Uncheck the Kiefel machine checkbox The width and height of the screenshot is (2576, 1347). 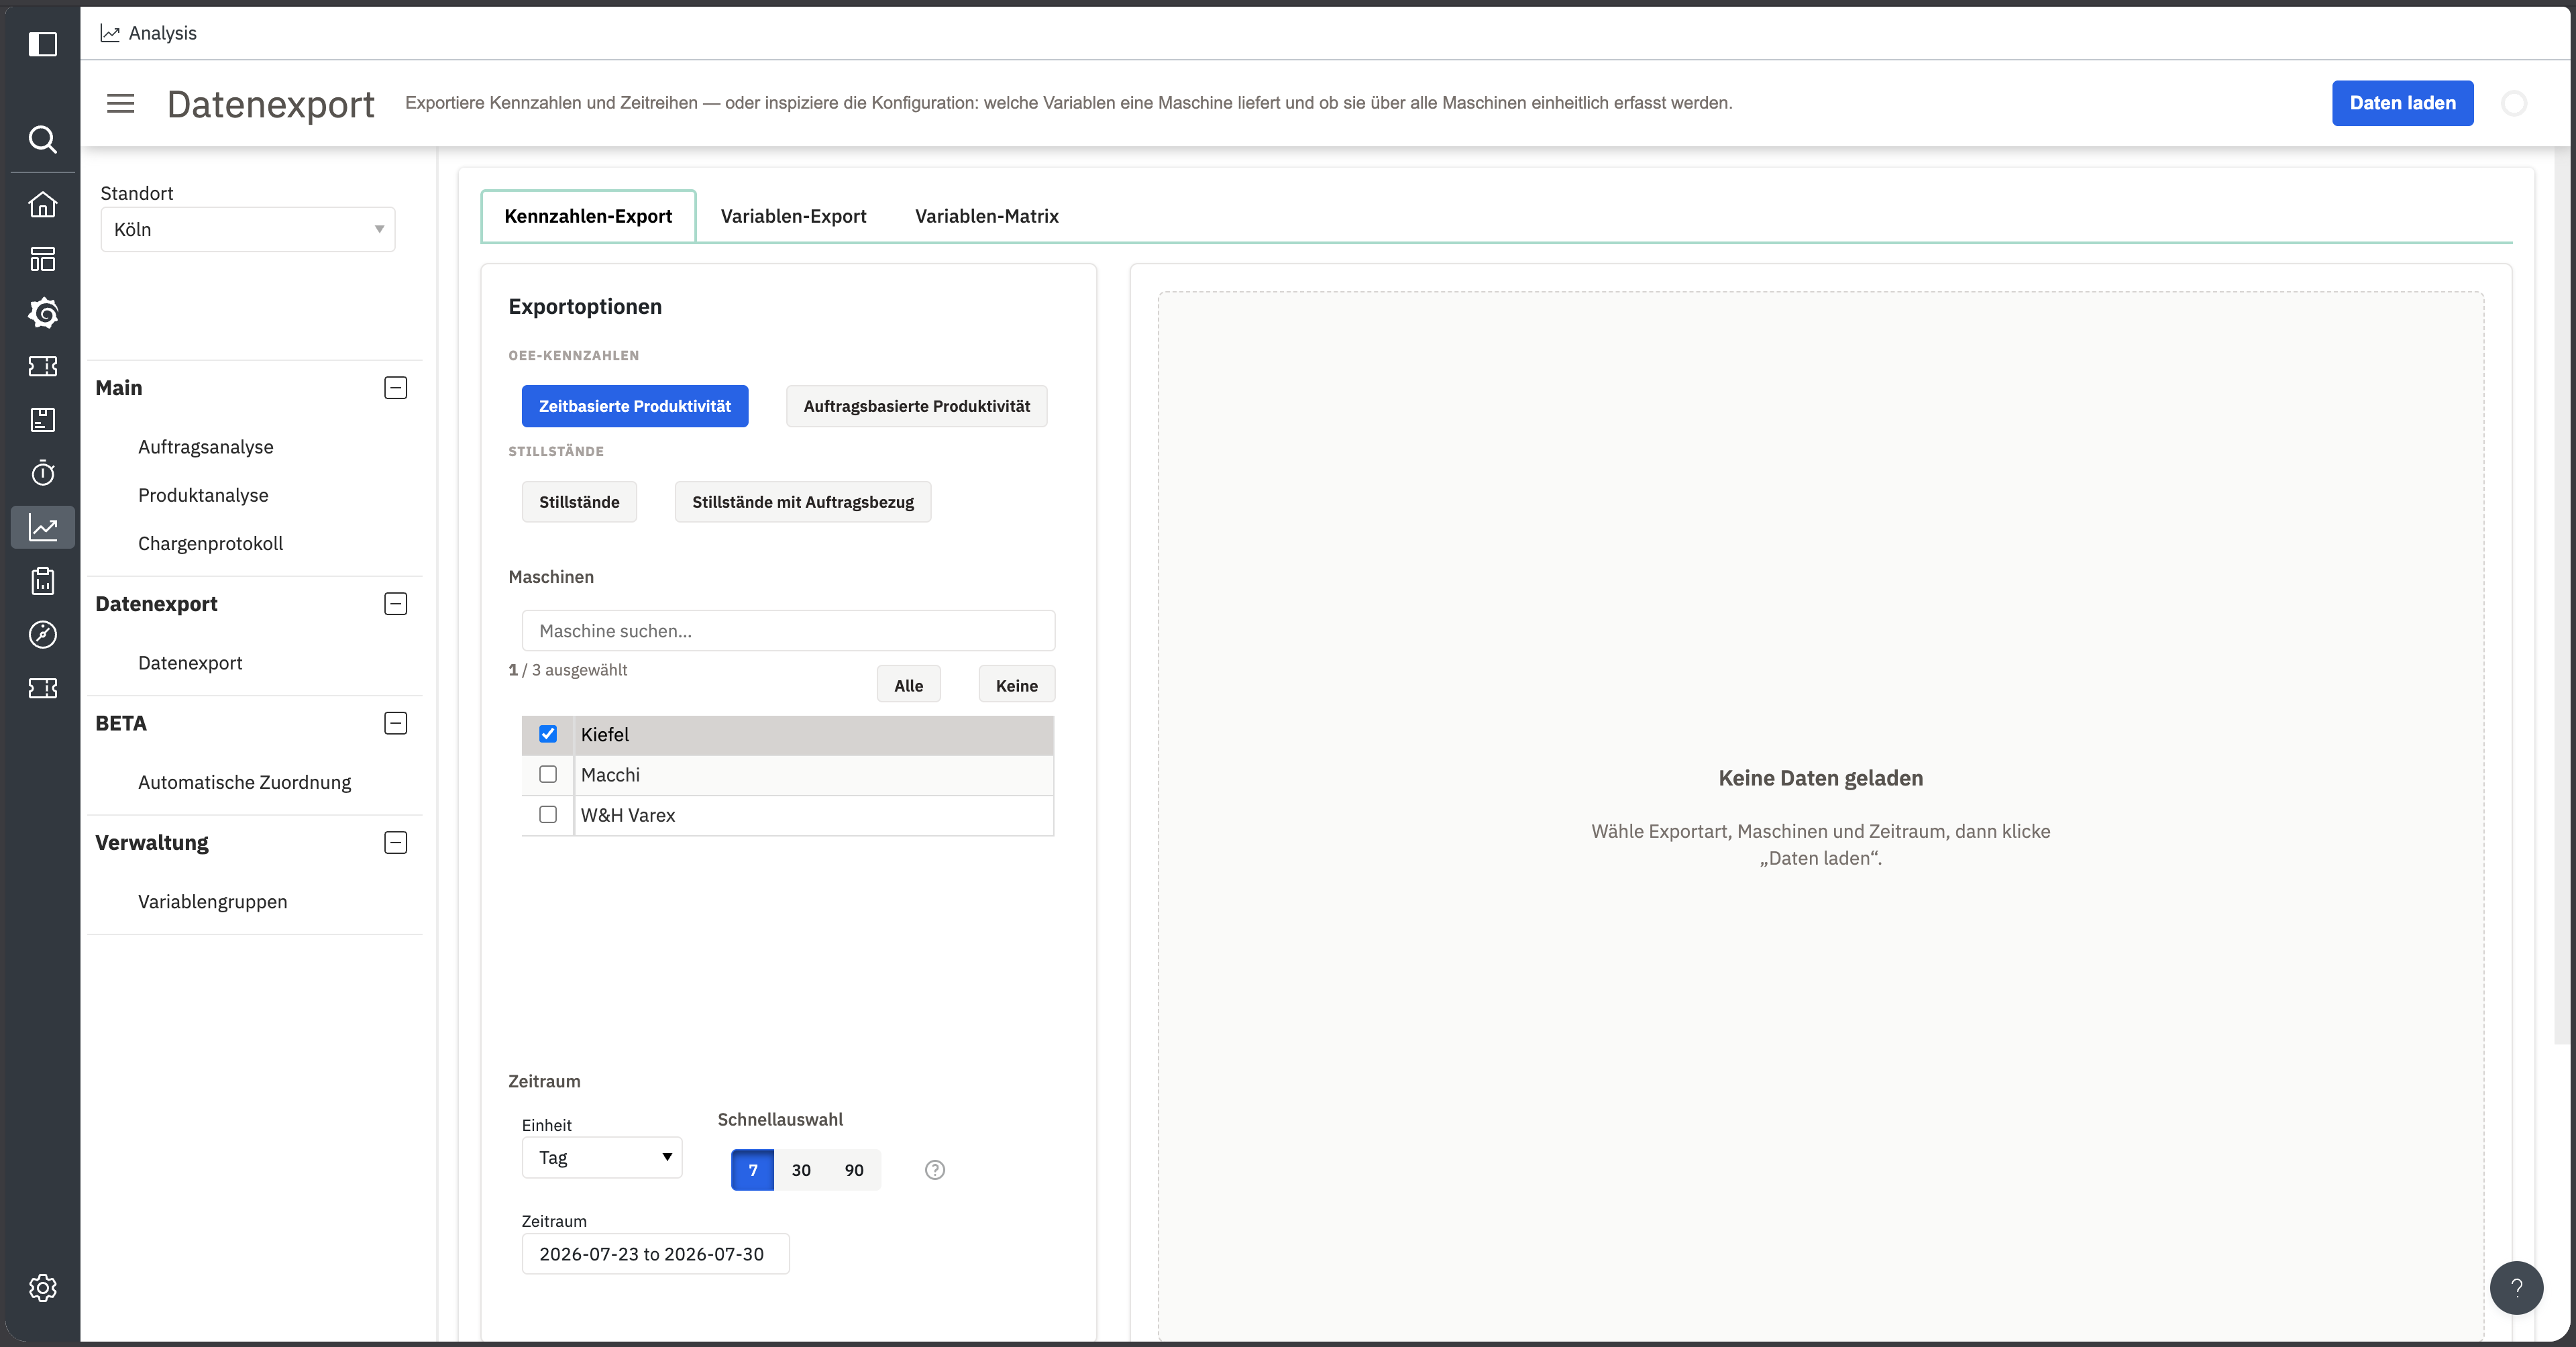(x=548, y=734)
